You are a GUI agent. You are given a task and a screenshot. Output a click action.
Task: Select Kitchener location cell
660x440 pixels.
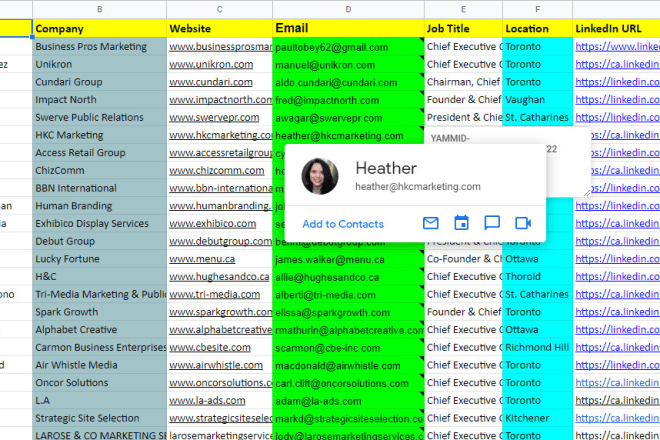tap(537, 418)
